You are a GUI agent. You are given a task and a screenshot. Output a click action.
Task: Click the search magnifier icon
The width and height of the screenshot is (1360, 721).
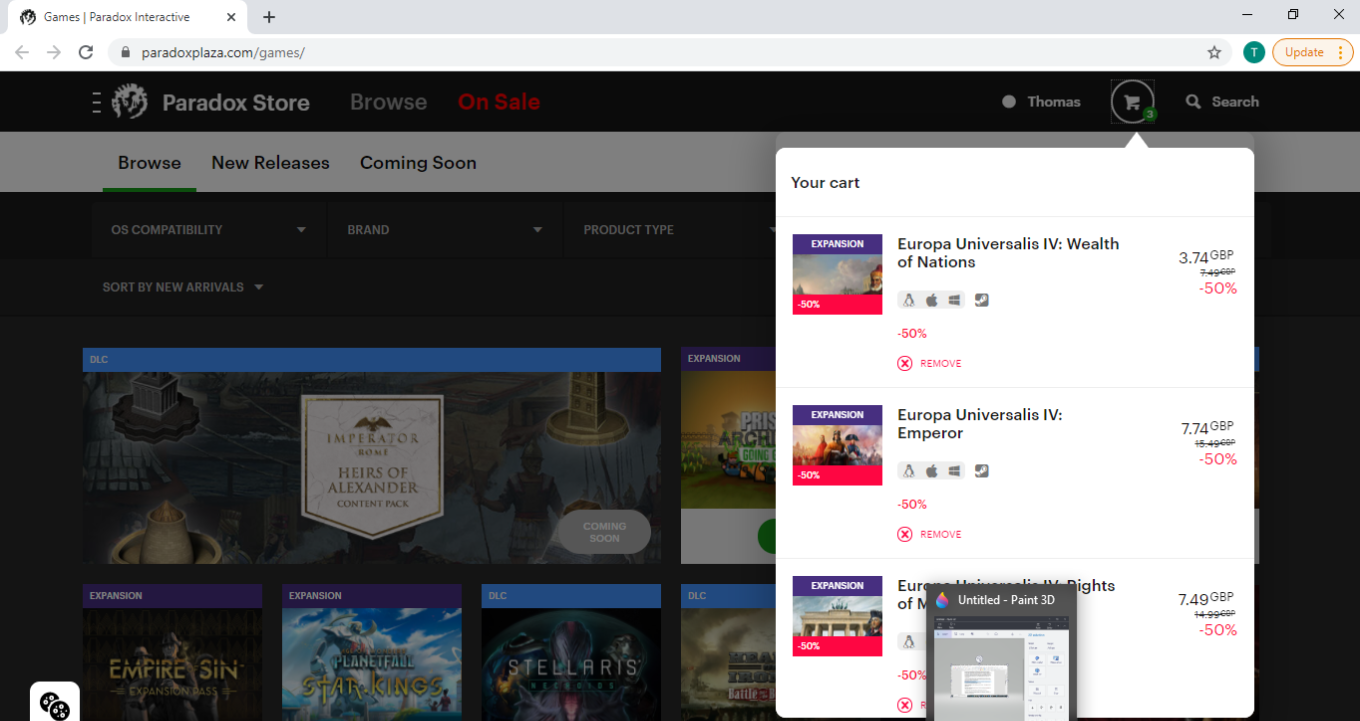coord(1193,102)
